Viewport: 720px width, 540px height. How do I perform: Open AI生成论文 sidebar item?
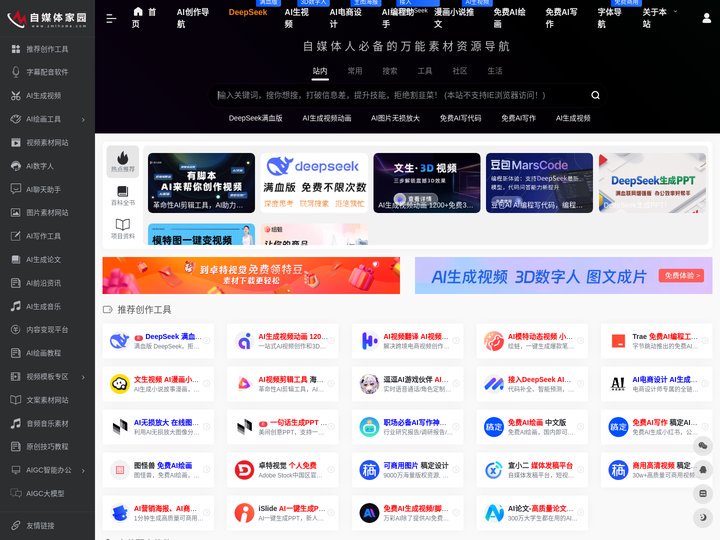tap(47, 259)
